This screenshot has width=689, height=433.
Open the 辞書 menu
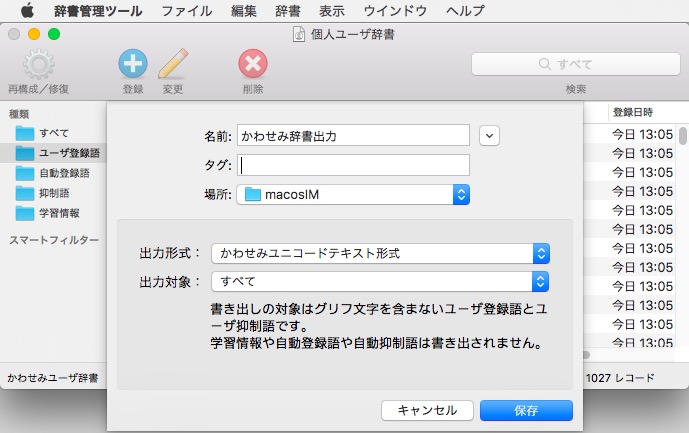point(288,11)
